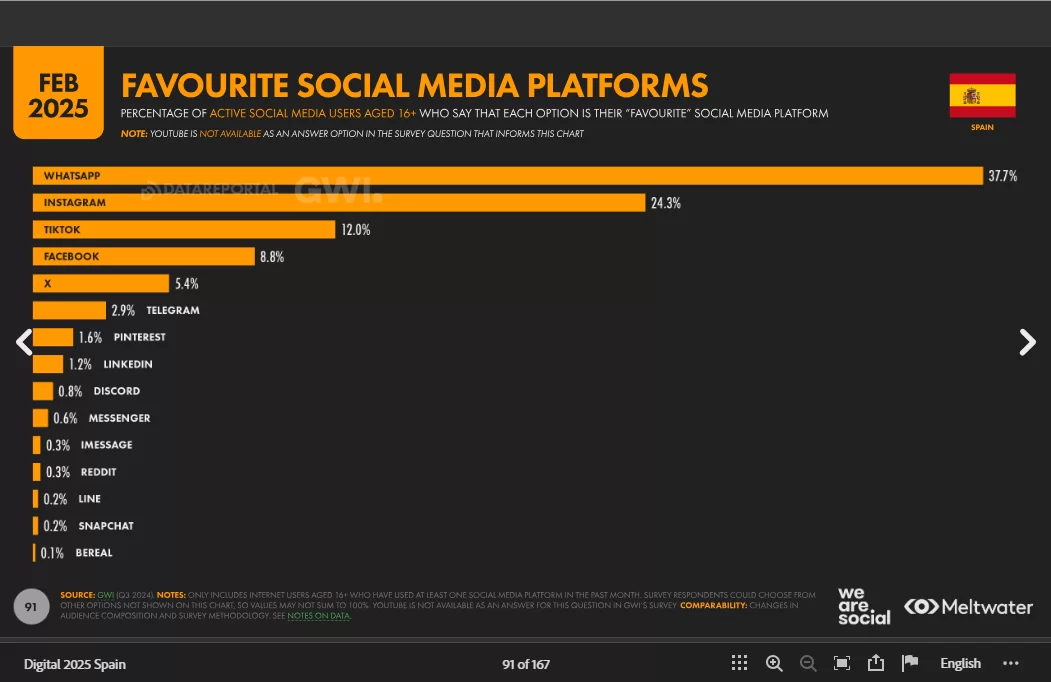Viewport: 1051px width, 682px height.
Task: Click the Digital 2025 Spain title
Action: click(74, 664)
